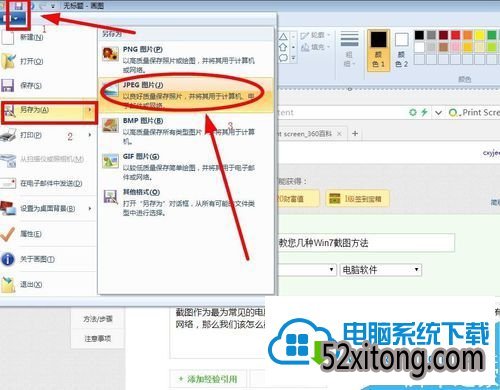This screenshot has width=500, height=390.
Task: Select 从扫描仪或照相机(M) entry
Action: pos(48,159)
